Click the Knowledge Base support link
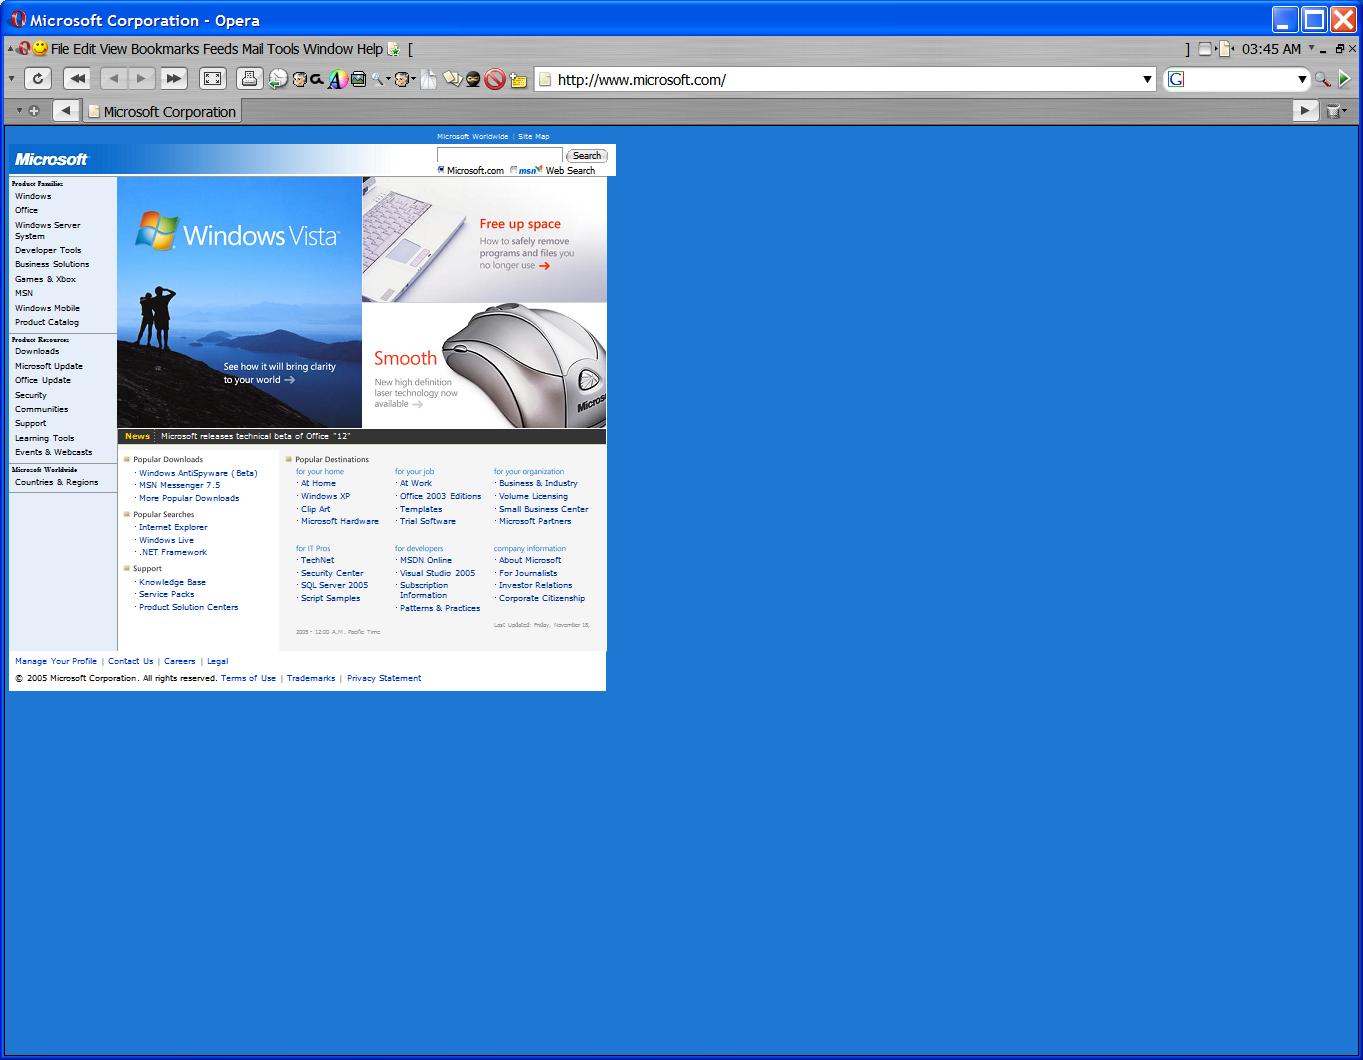Viewport: 1363px width, 1060px height. [172, 582]
